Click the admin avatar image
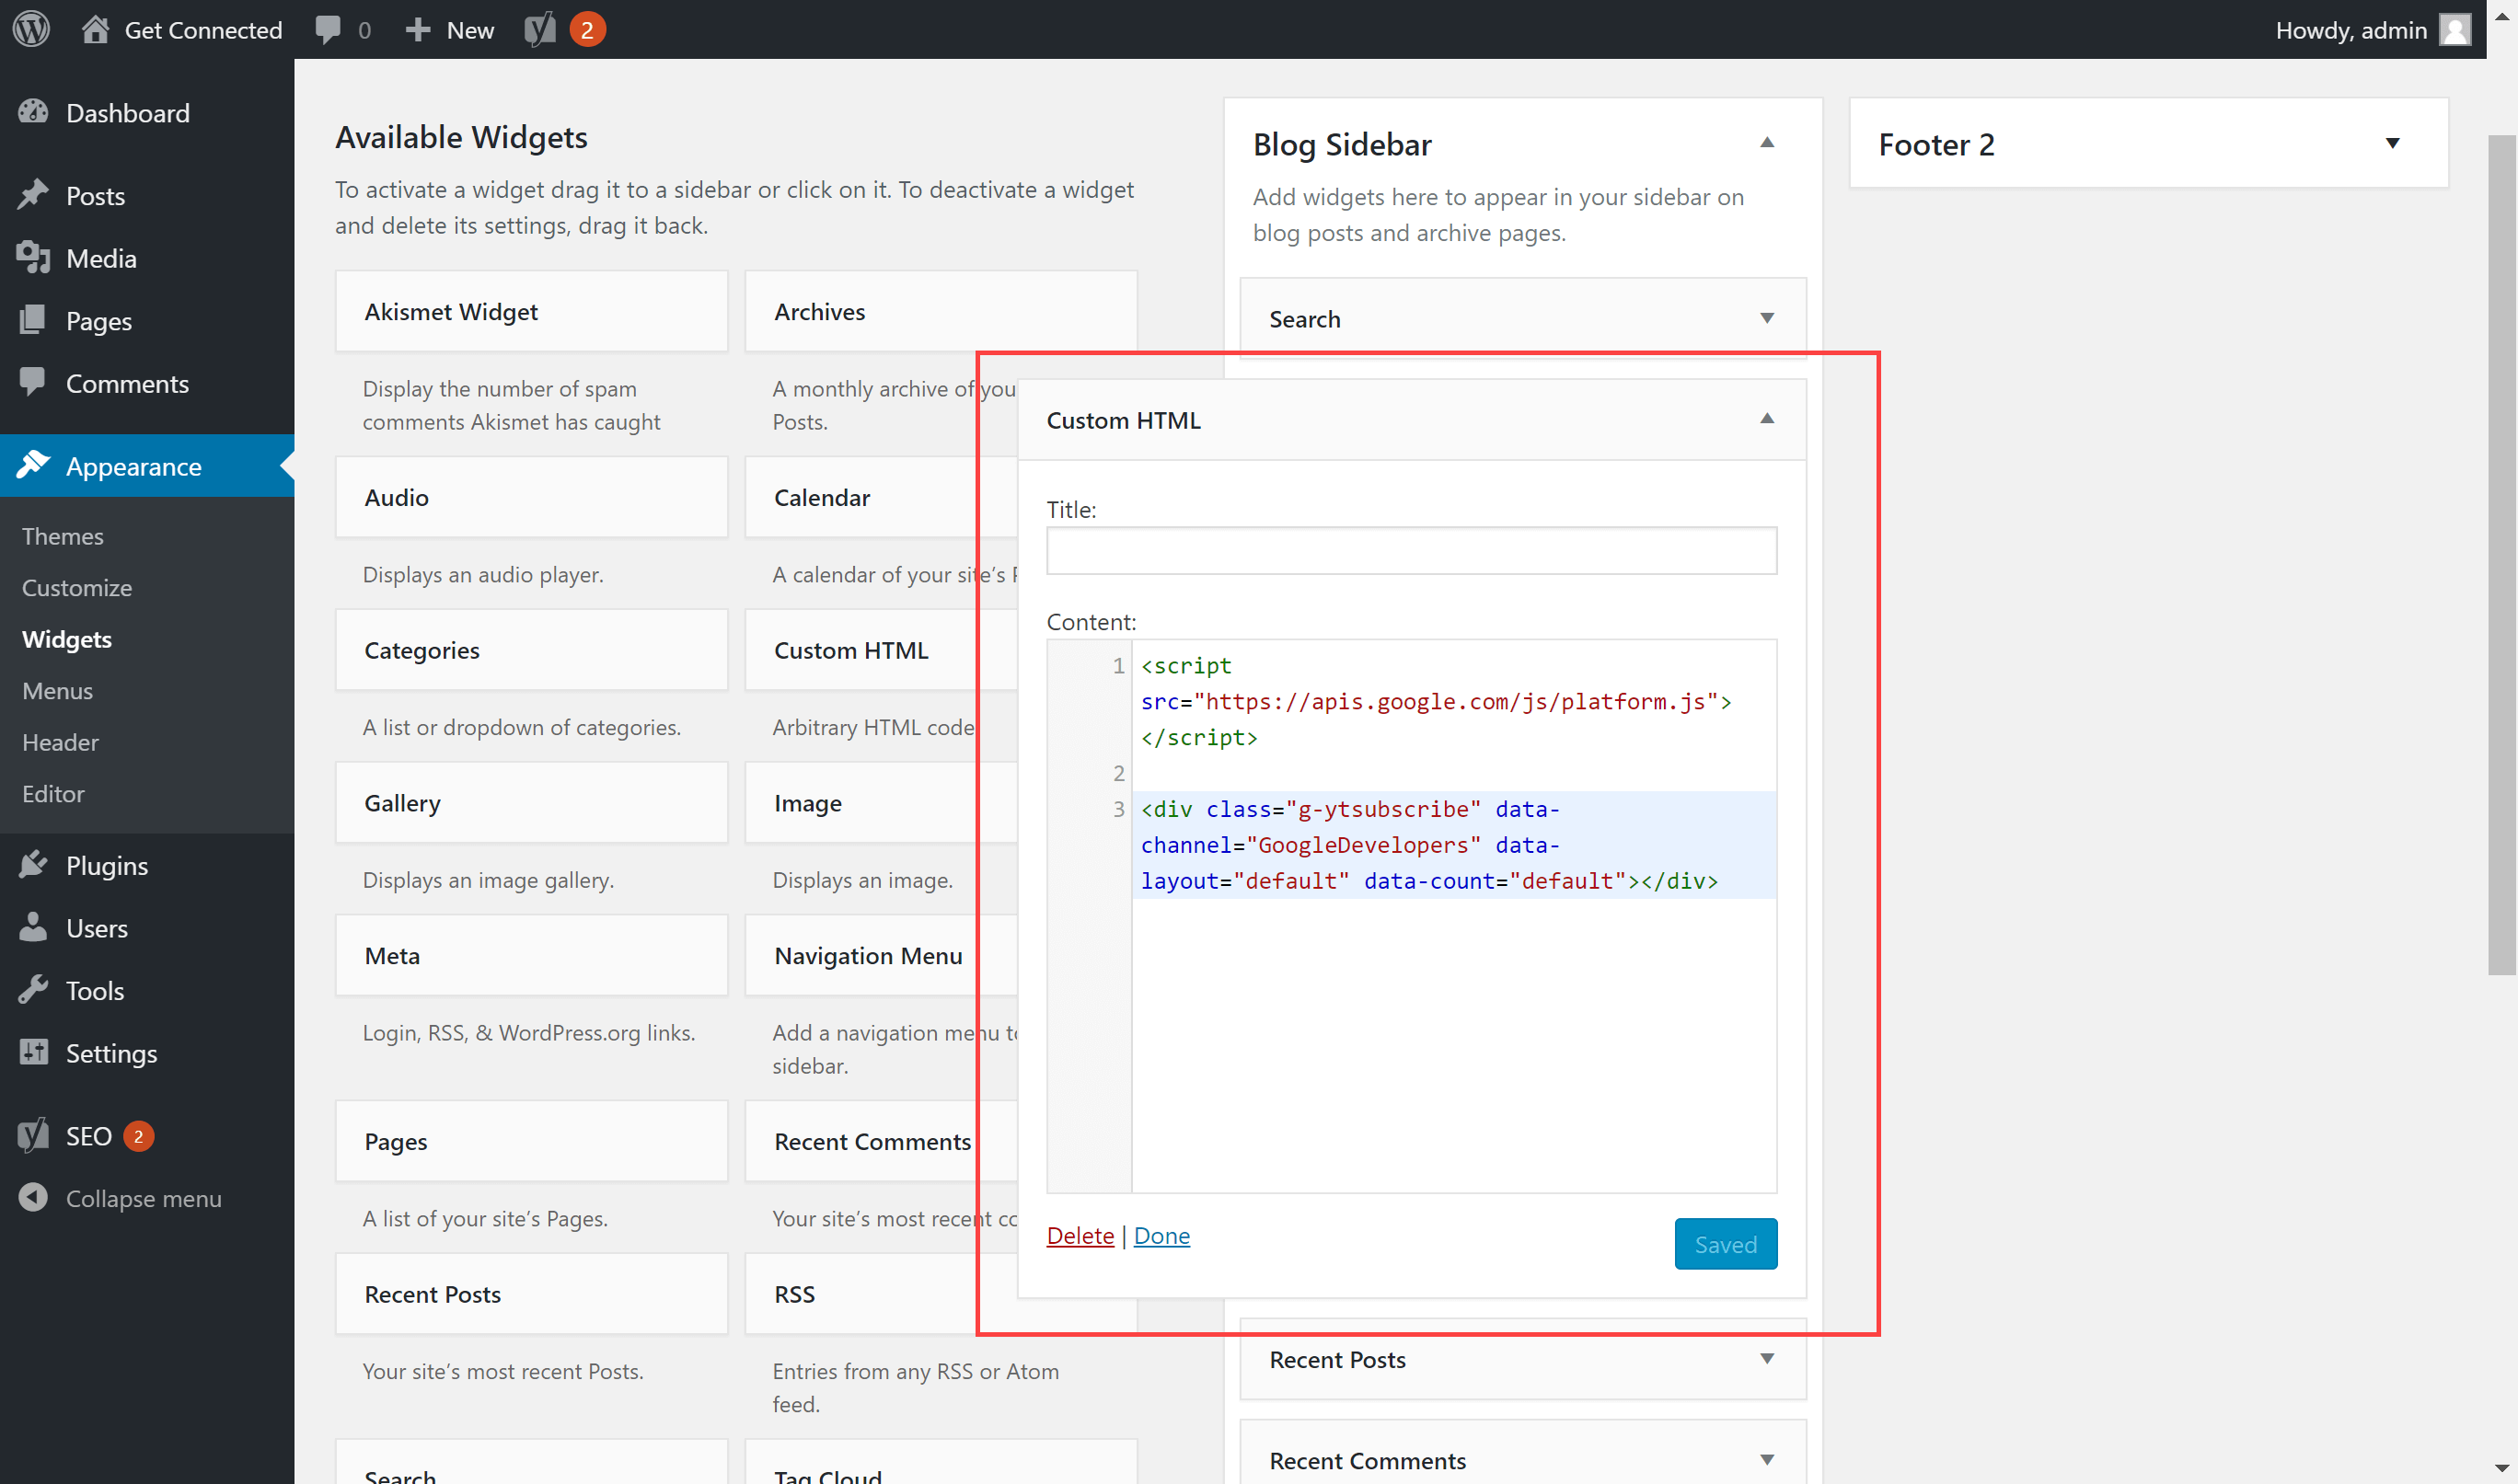2518x1484 pixels. point(2455,29)
